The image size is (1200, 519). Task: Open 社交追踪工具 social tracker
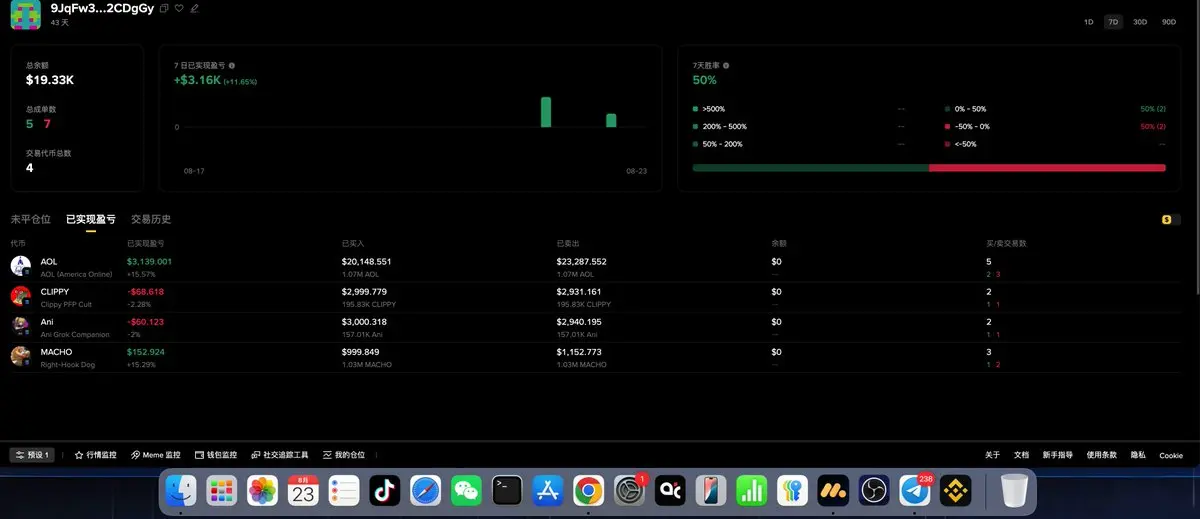coord(280,455)
